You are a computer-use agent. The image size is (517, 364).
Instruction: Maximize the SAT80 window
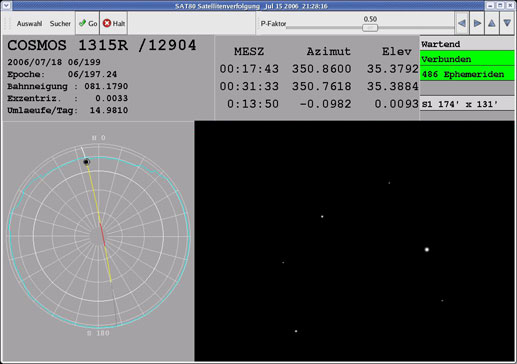pos(500,5)
